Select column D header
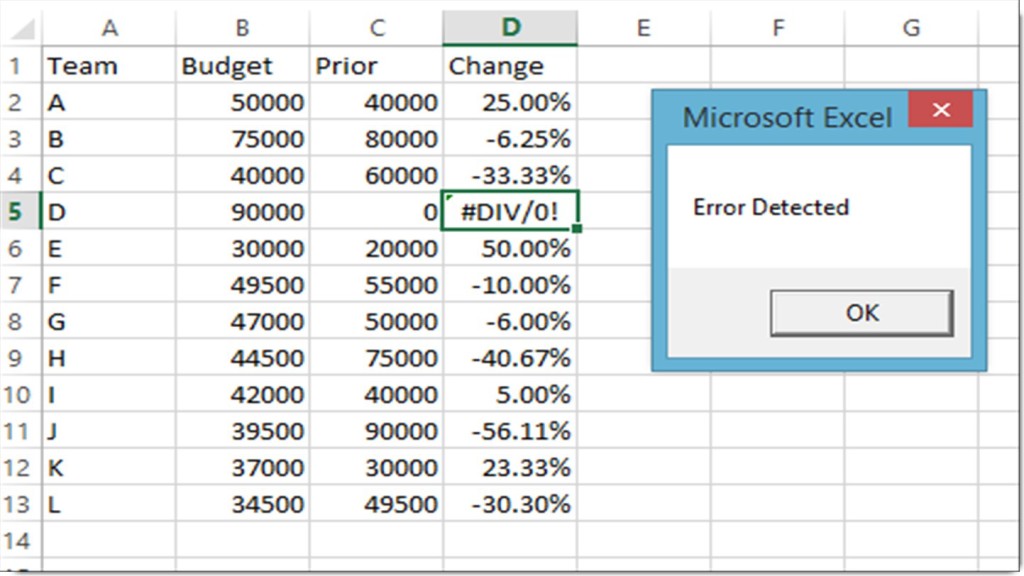 [510, 27]
